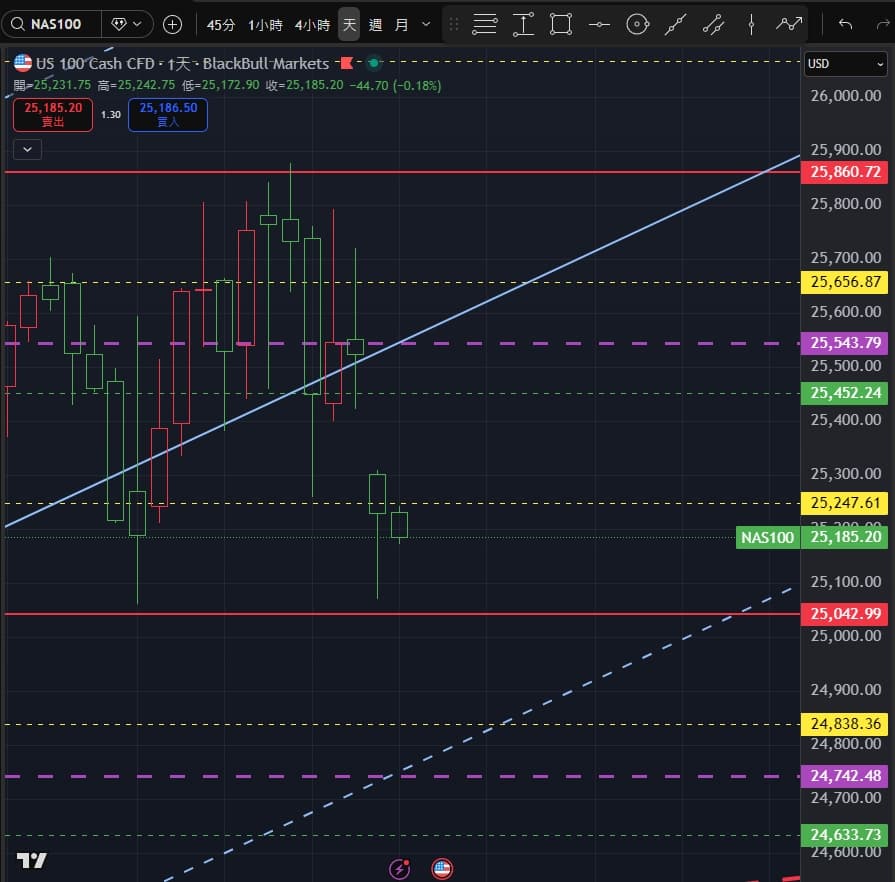Select the 週 weekly timeframe
895x882 pixels.
pos(375,25)
